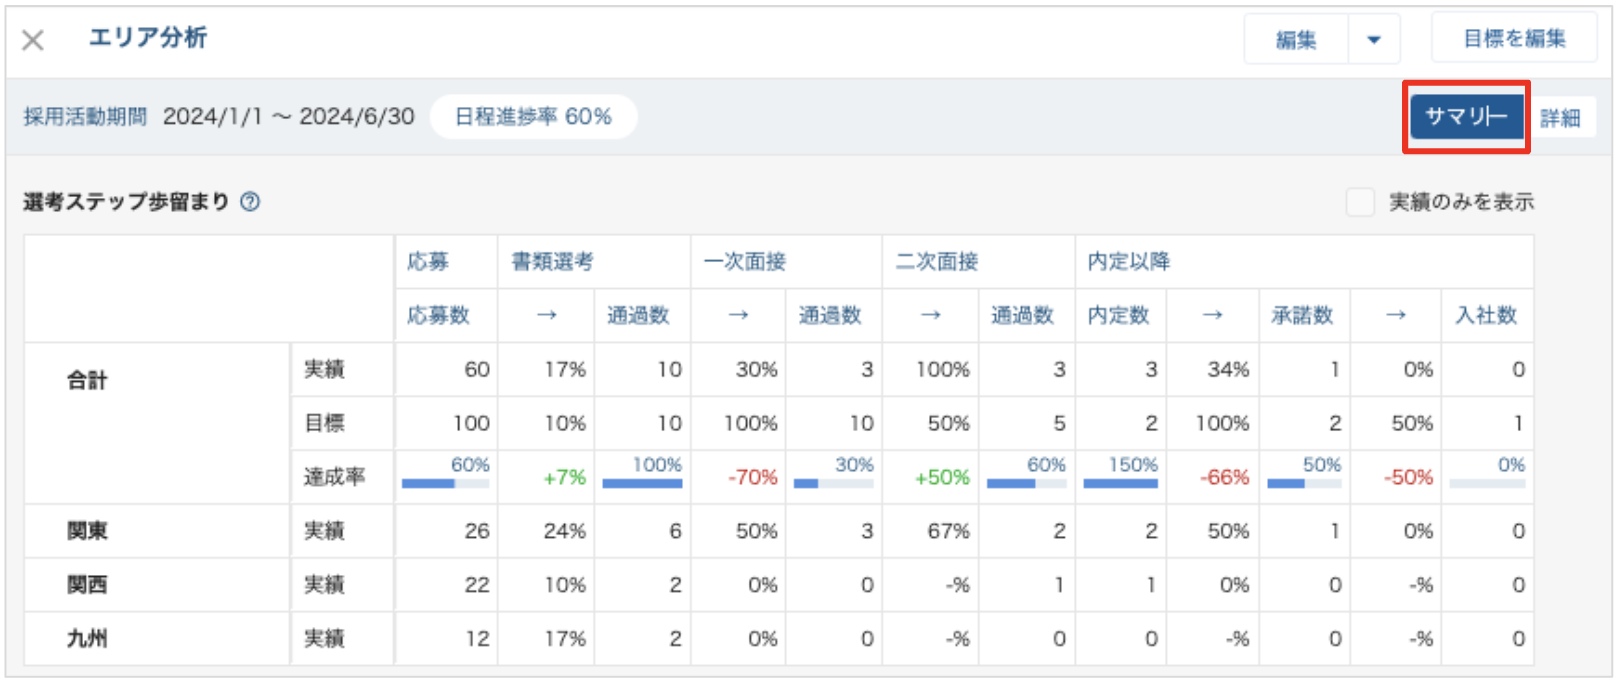Close the エリア分析 panel with X icon
Image resolution: width=1620 pixels, height=684 pixels.
33,40
